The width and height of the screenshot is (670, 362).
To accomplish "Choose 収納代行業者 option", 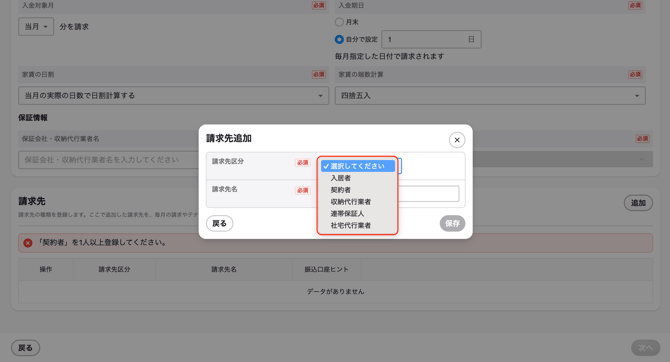I will pyautogui.click(x=358, y=202).
